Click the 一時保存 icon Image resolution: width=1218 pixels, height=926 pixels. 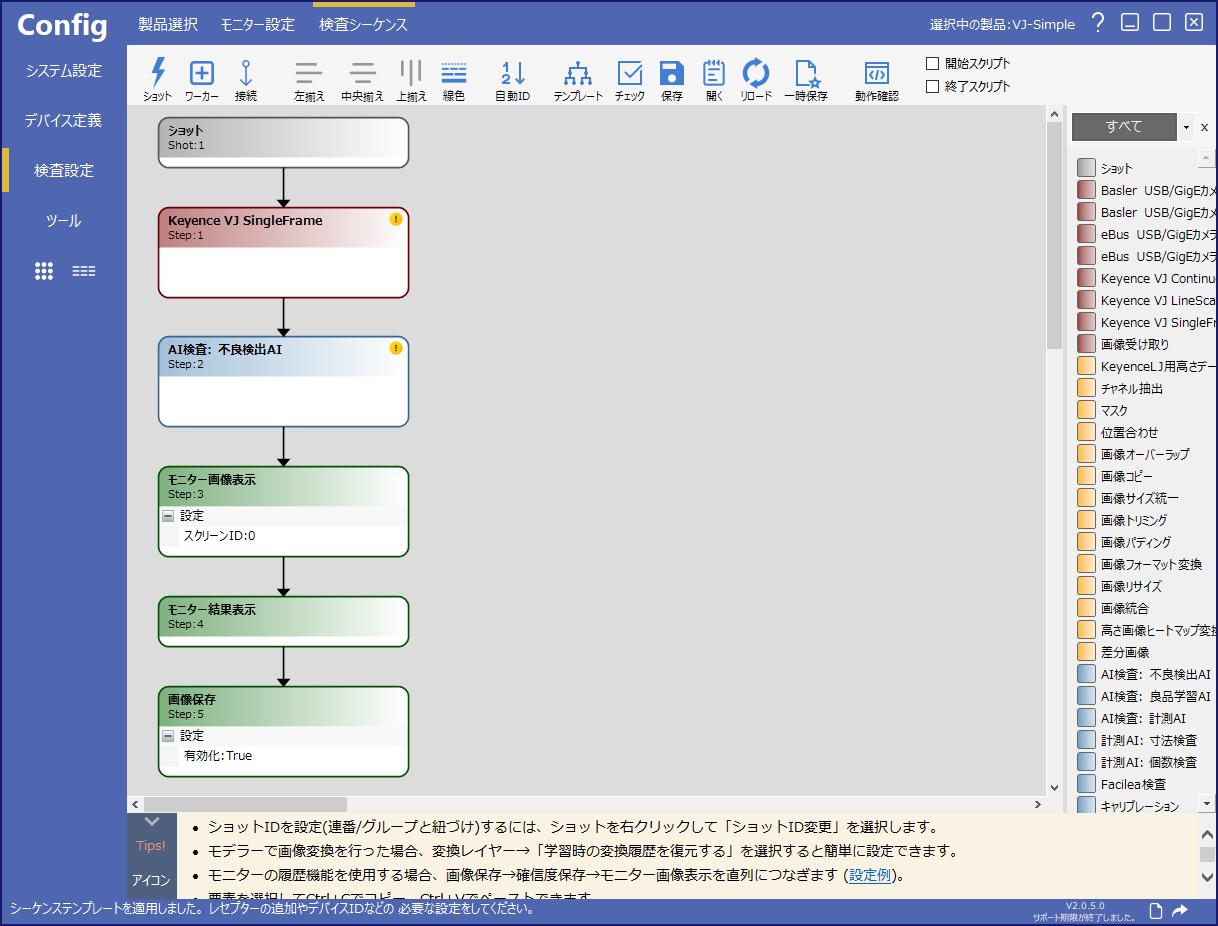pyautogui.click(x=806, y=73)
